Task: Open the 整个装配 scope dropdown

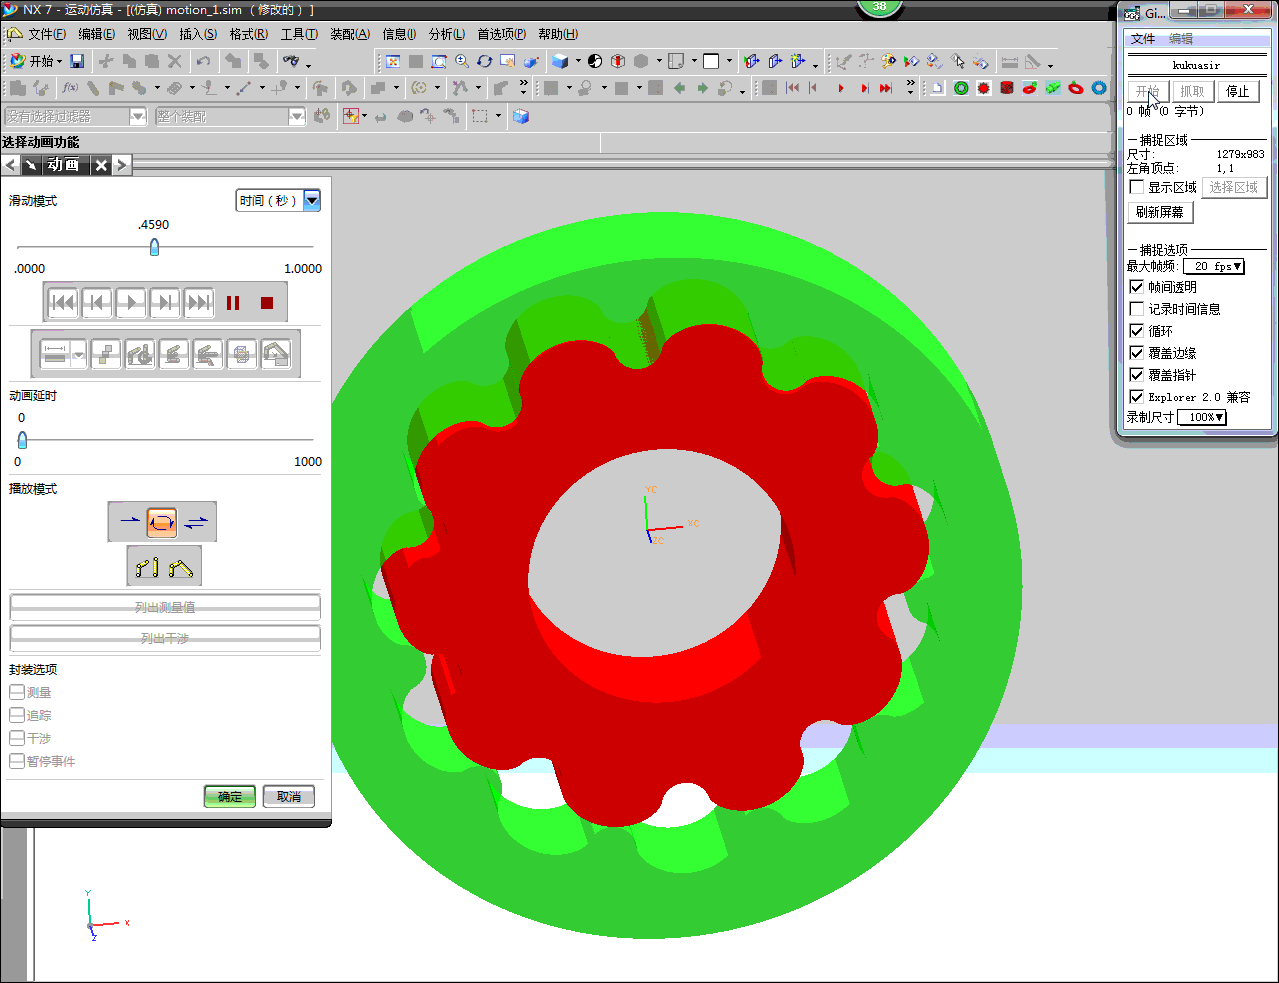Action: point(230,117)
